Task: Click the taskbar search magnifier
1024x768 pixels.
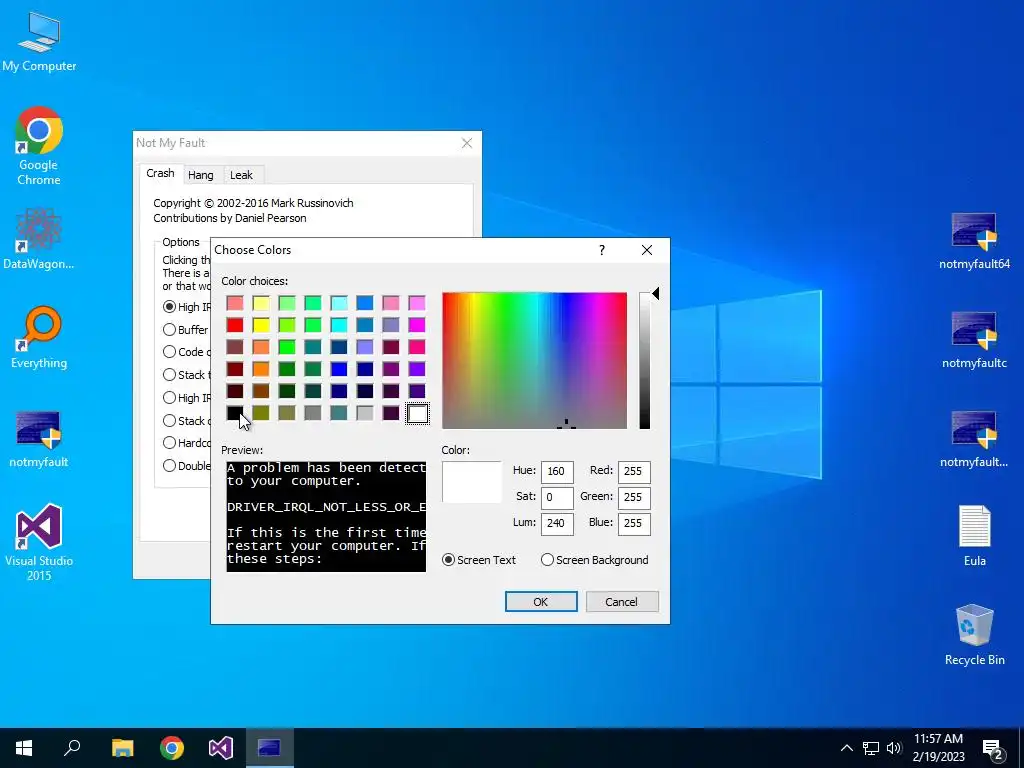Action: 72,748
